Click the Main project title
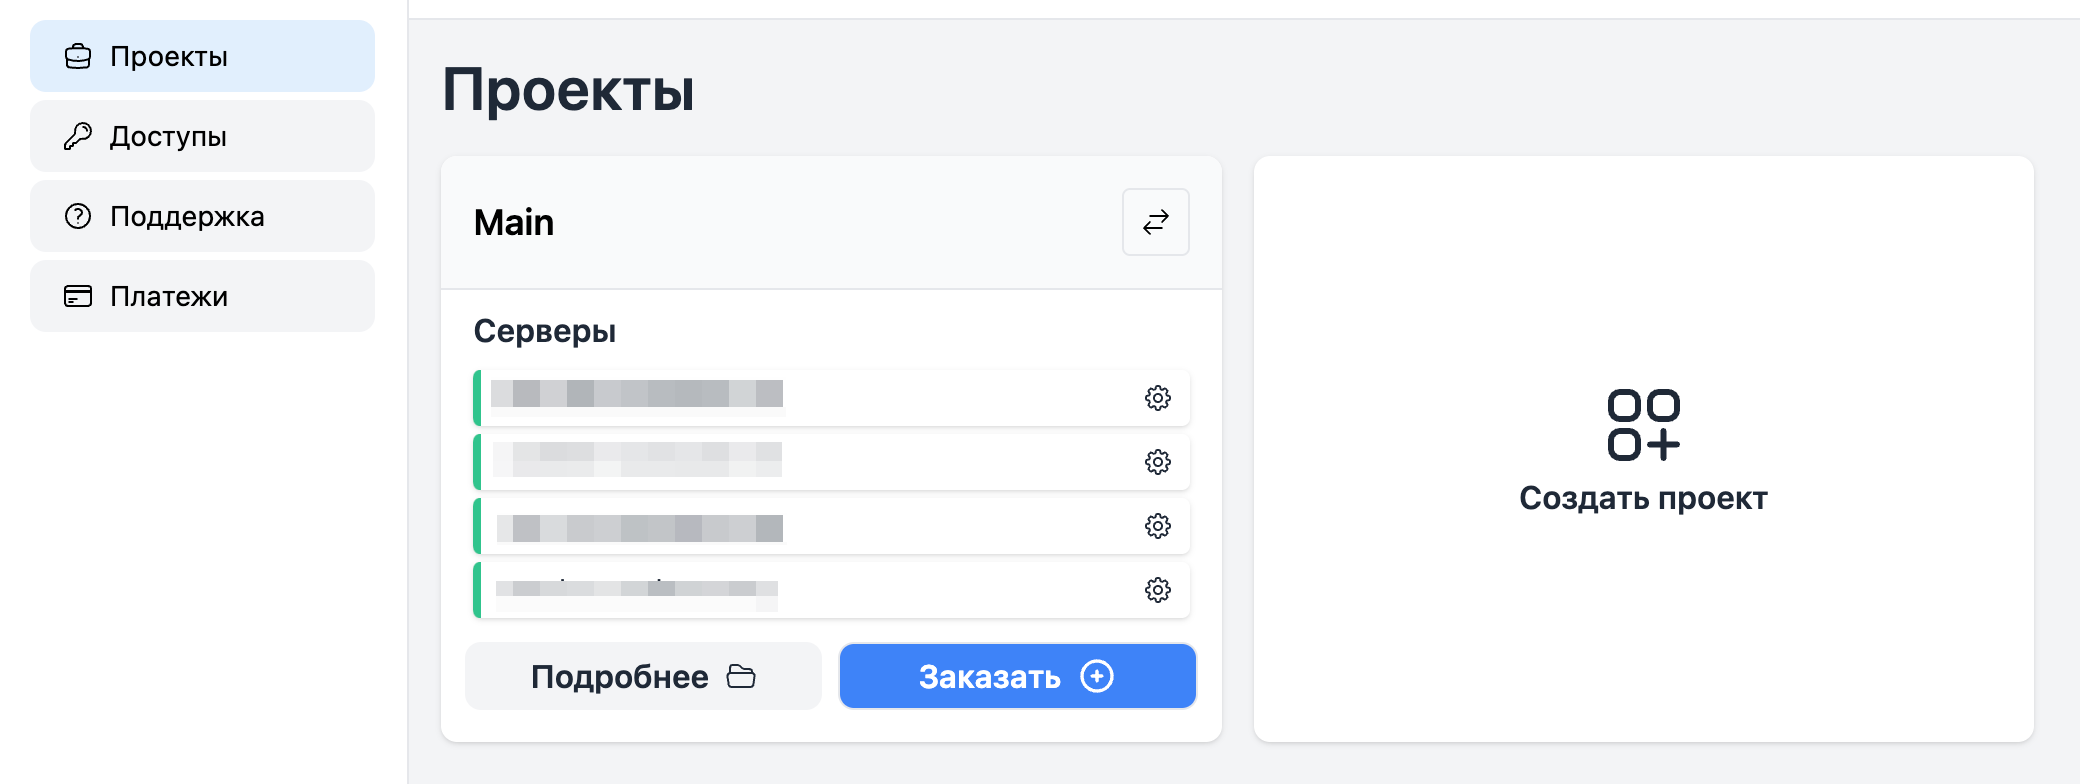Viewport: 2080px width, 784px height. (x=514, y=222)
